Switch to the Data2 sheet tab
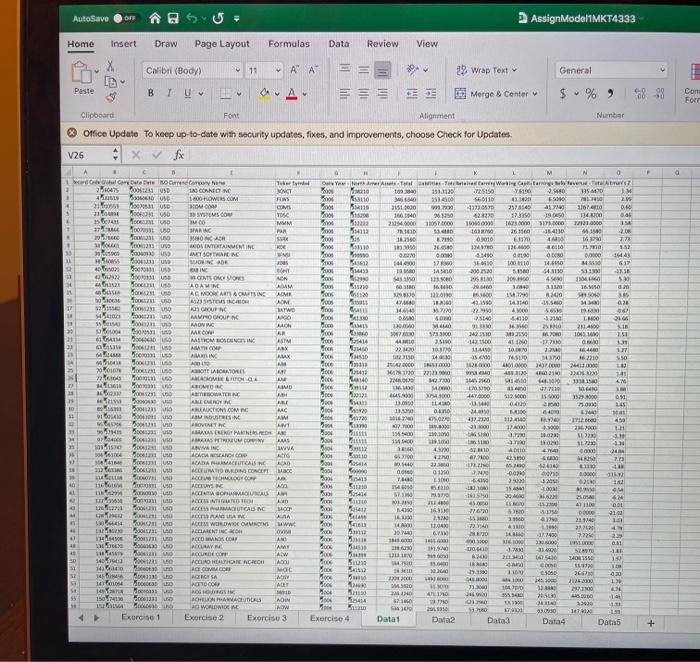The image size is (700, 662). (x=443, y=620)
